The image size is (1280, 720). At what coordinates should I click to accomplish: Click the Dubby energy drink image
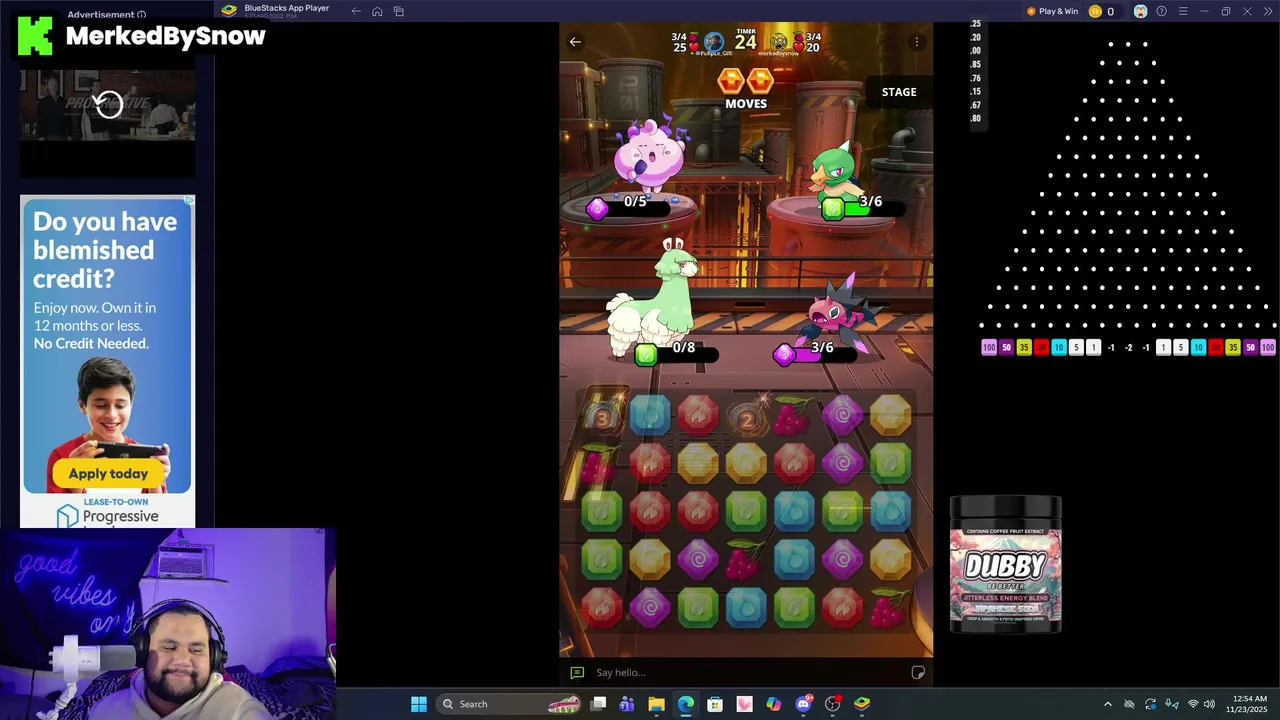1005,565
